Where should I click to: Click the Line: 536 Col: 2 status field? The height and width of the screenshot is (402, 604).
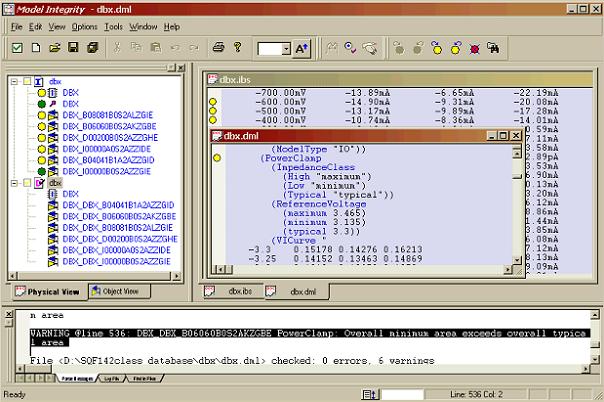click(x=476, y=395)
